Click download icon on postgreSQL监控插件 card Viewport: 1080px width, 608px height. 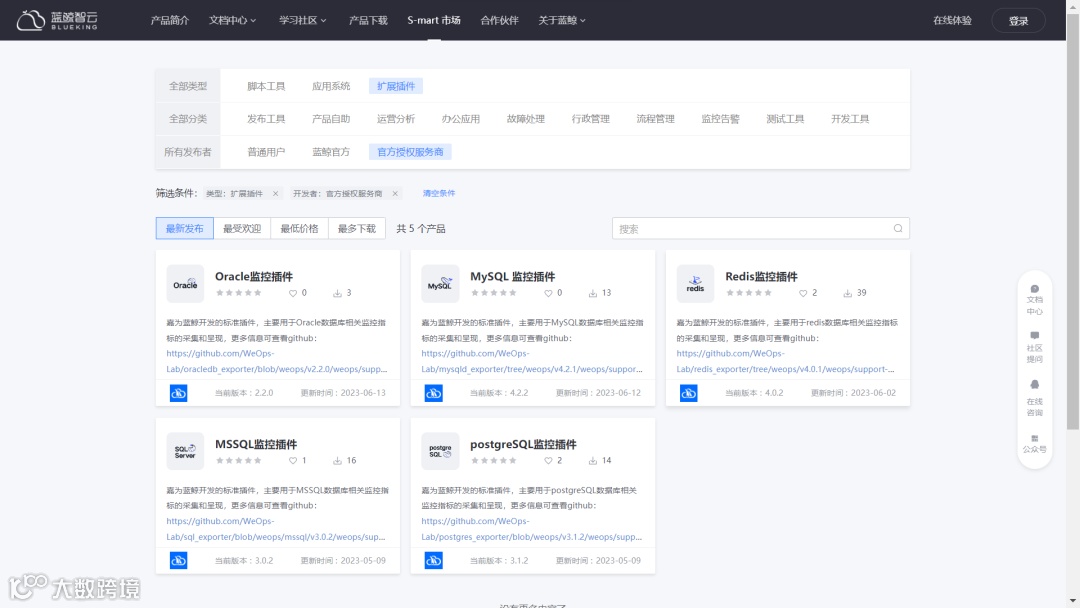592,461
